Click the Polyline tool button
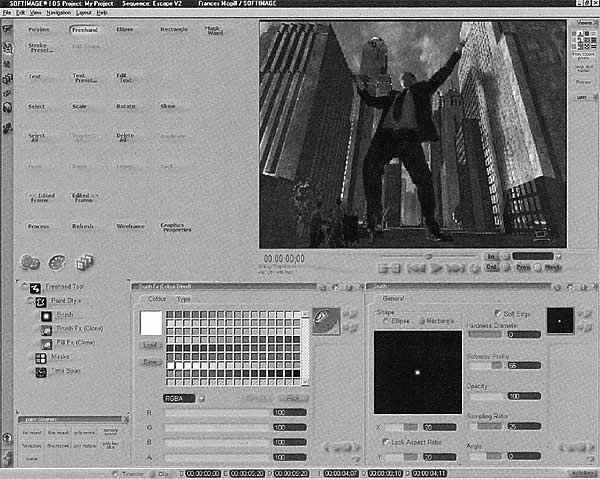Image resolution: width=600 pixels, height=479 pixels. tap(40, 30)
